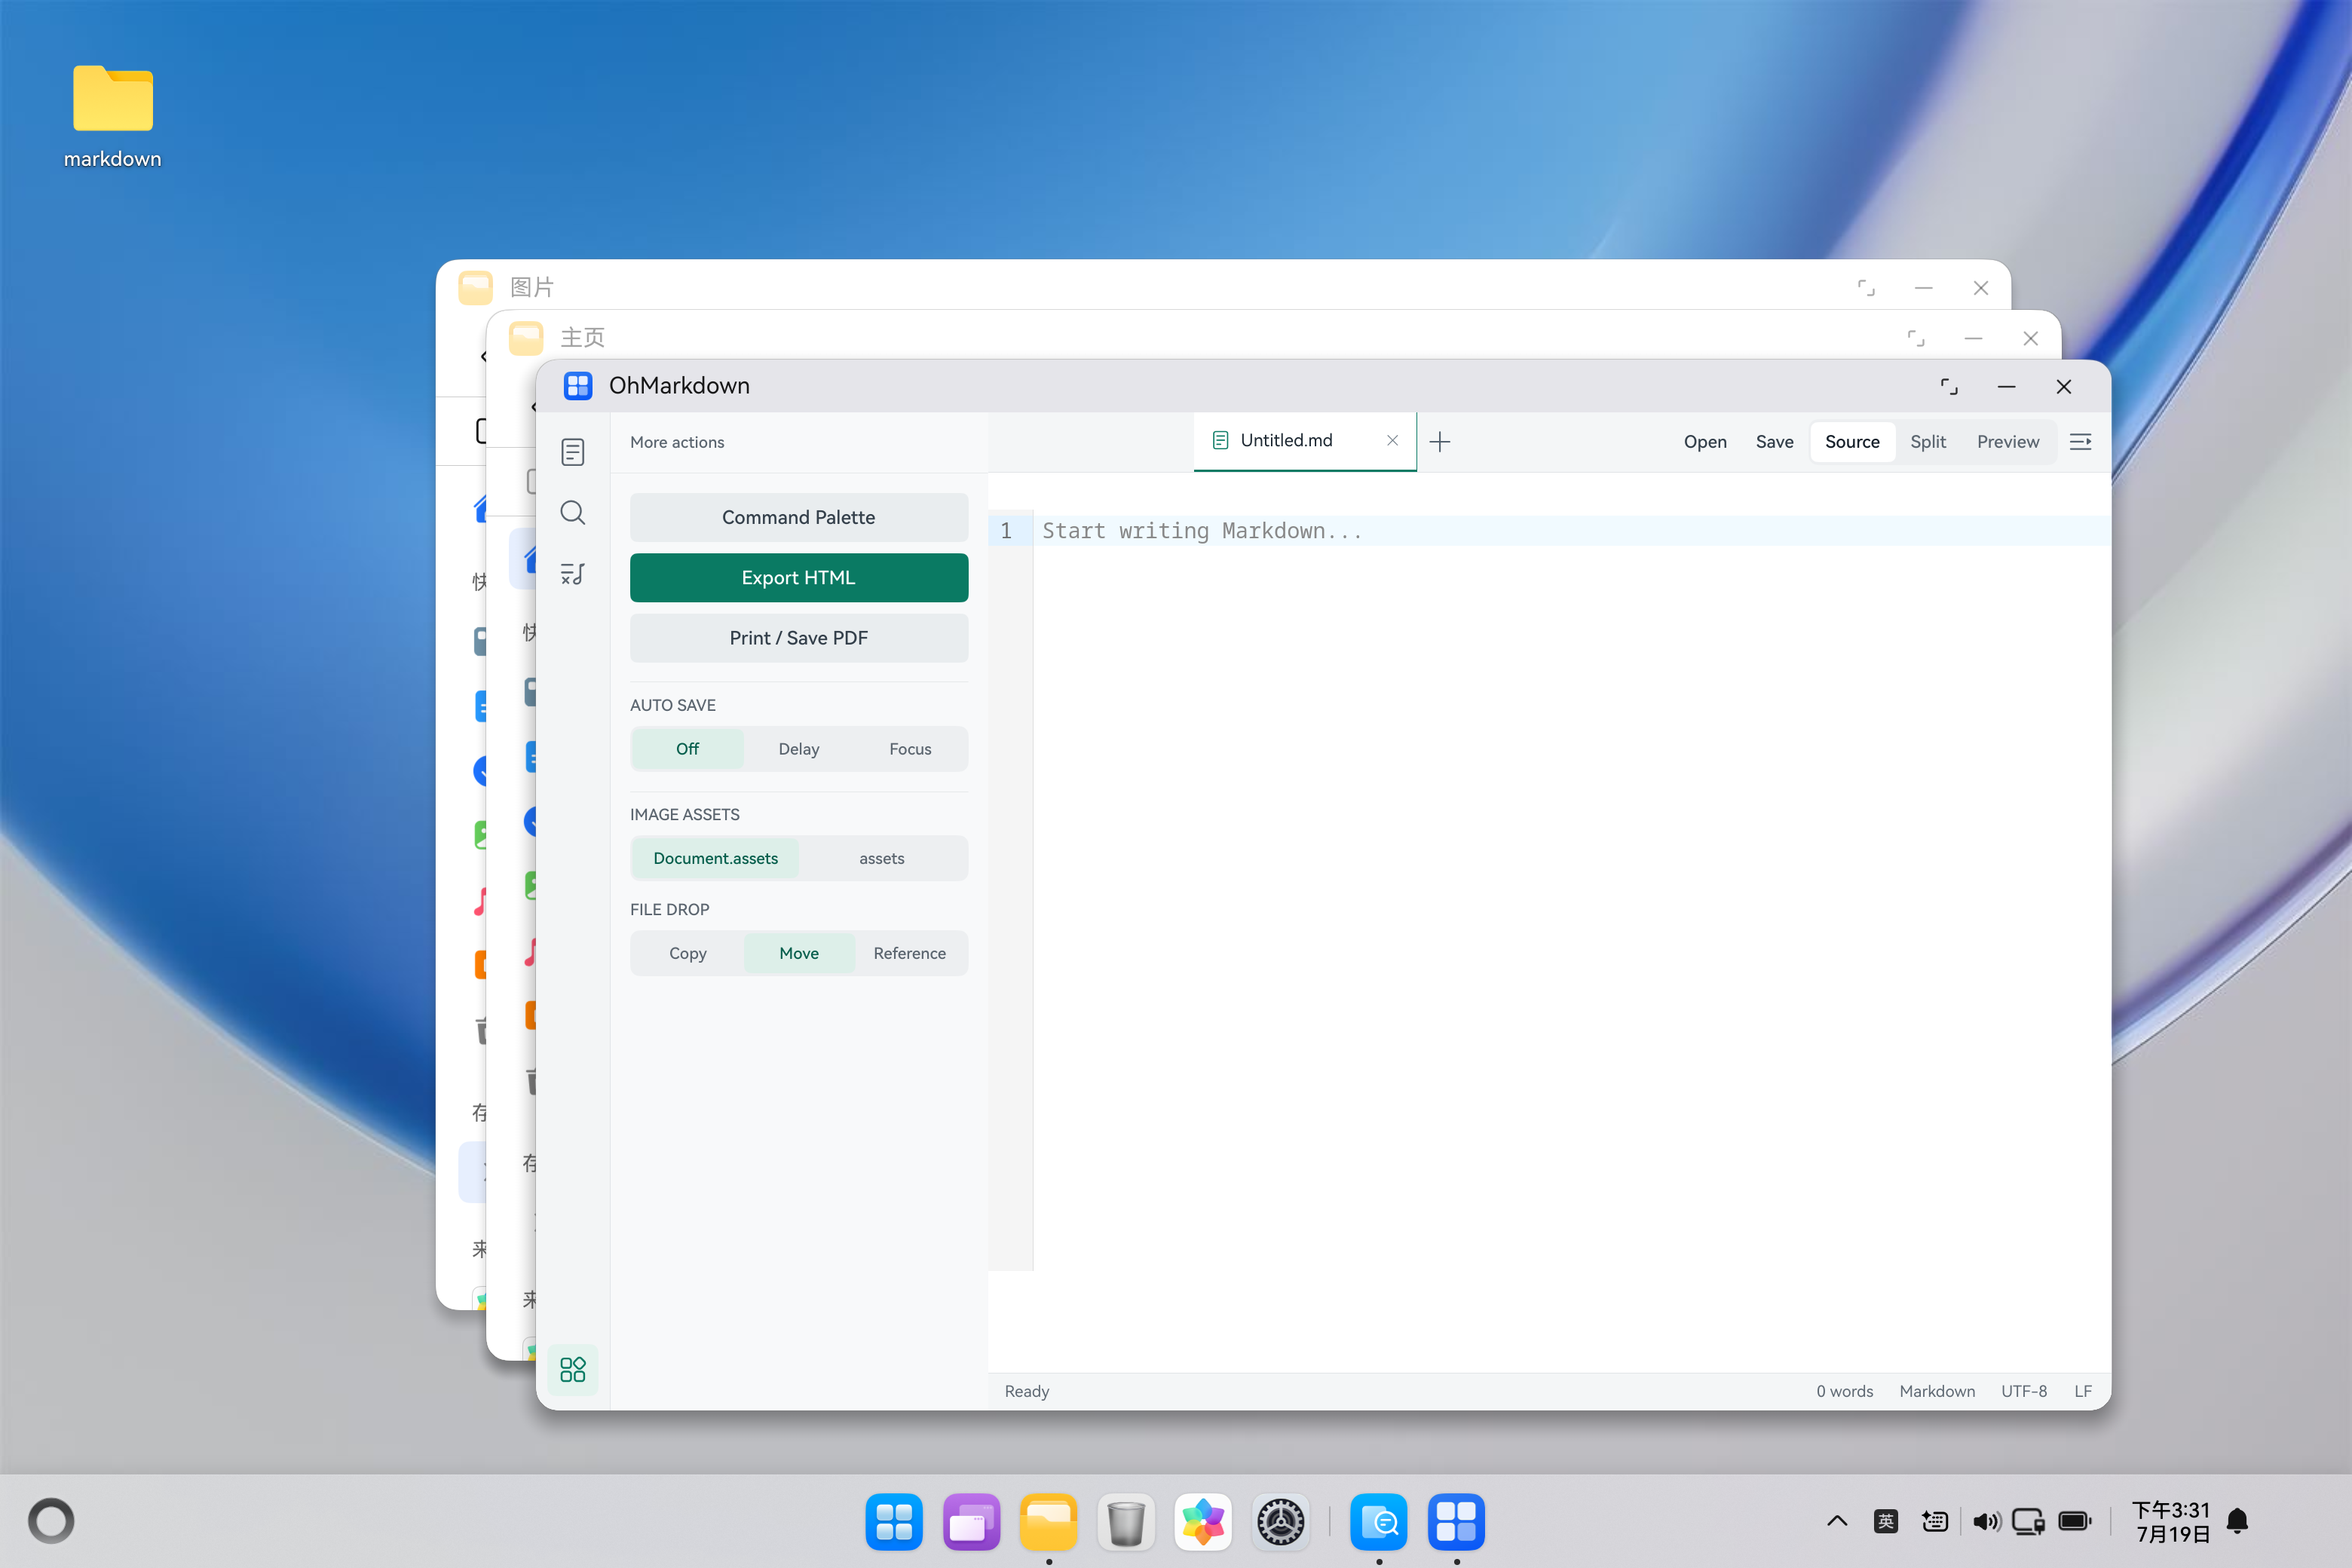Click the keyboard icon in tray

coord(1935,1521)
